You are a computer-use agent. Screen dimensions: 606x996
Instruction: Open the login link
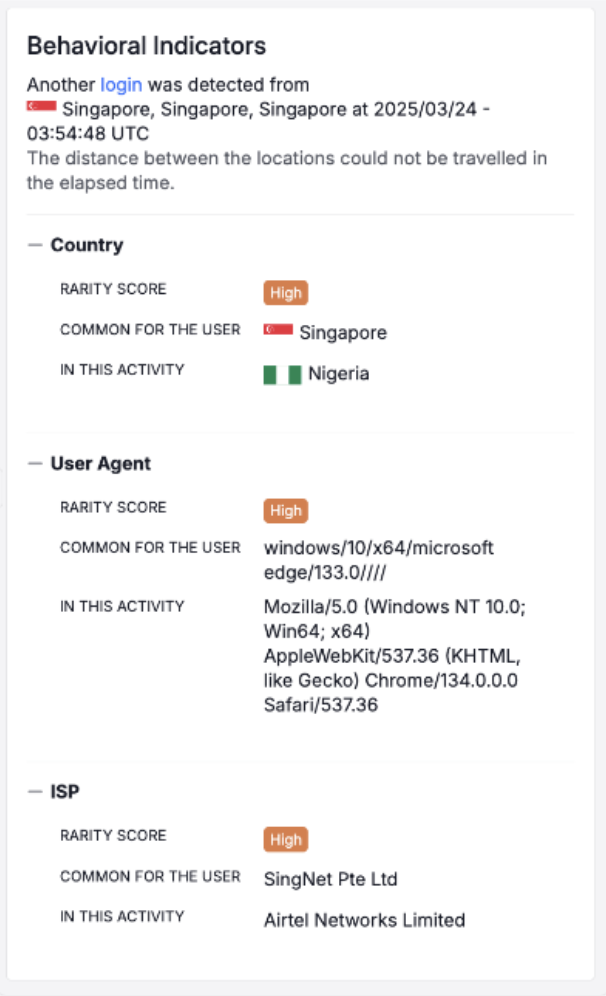point(121,85)
